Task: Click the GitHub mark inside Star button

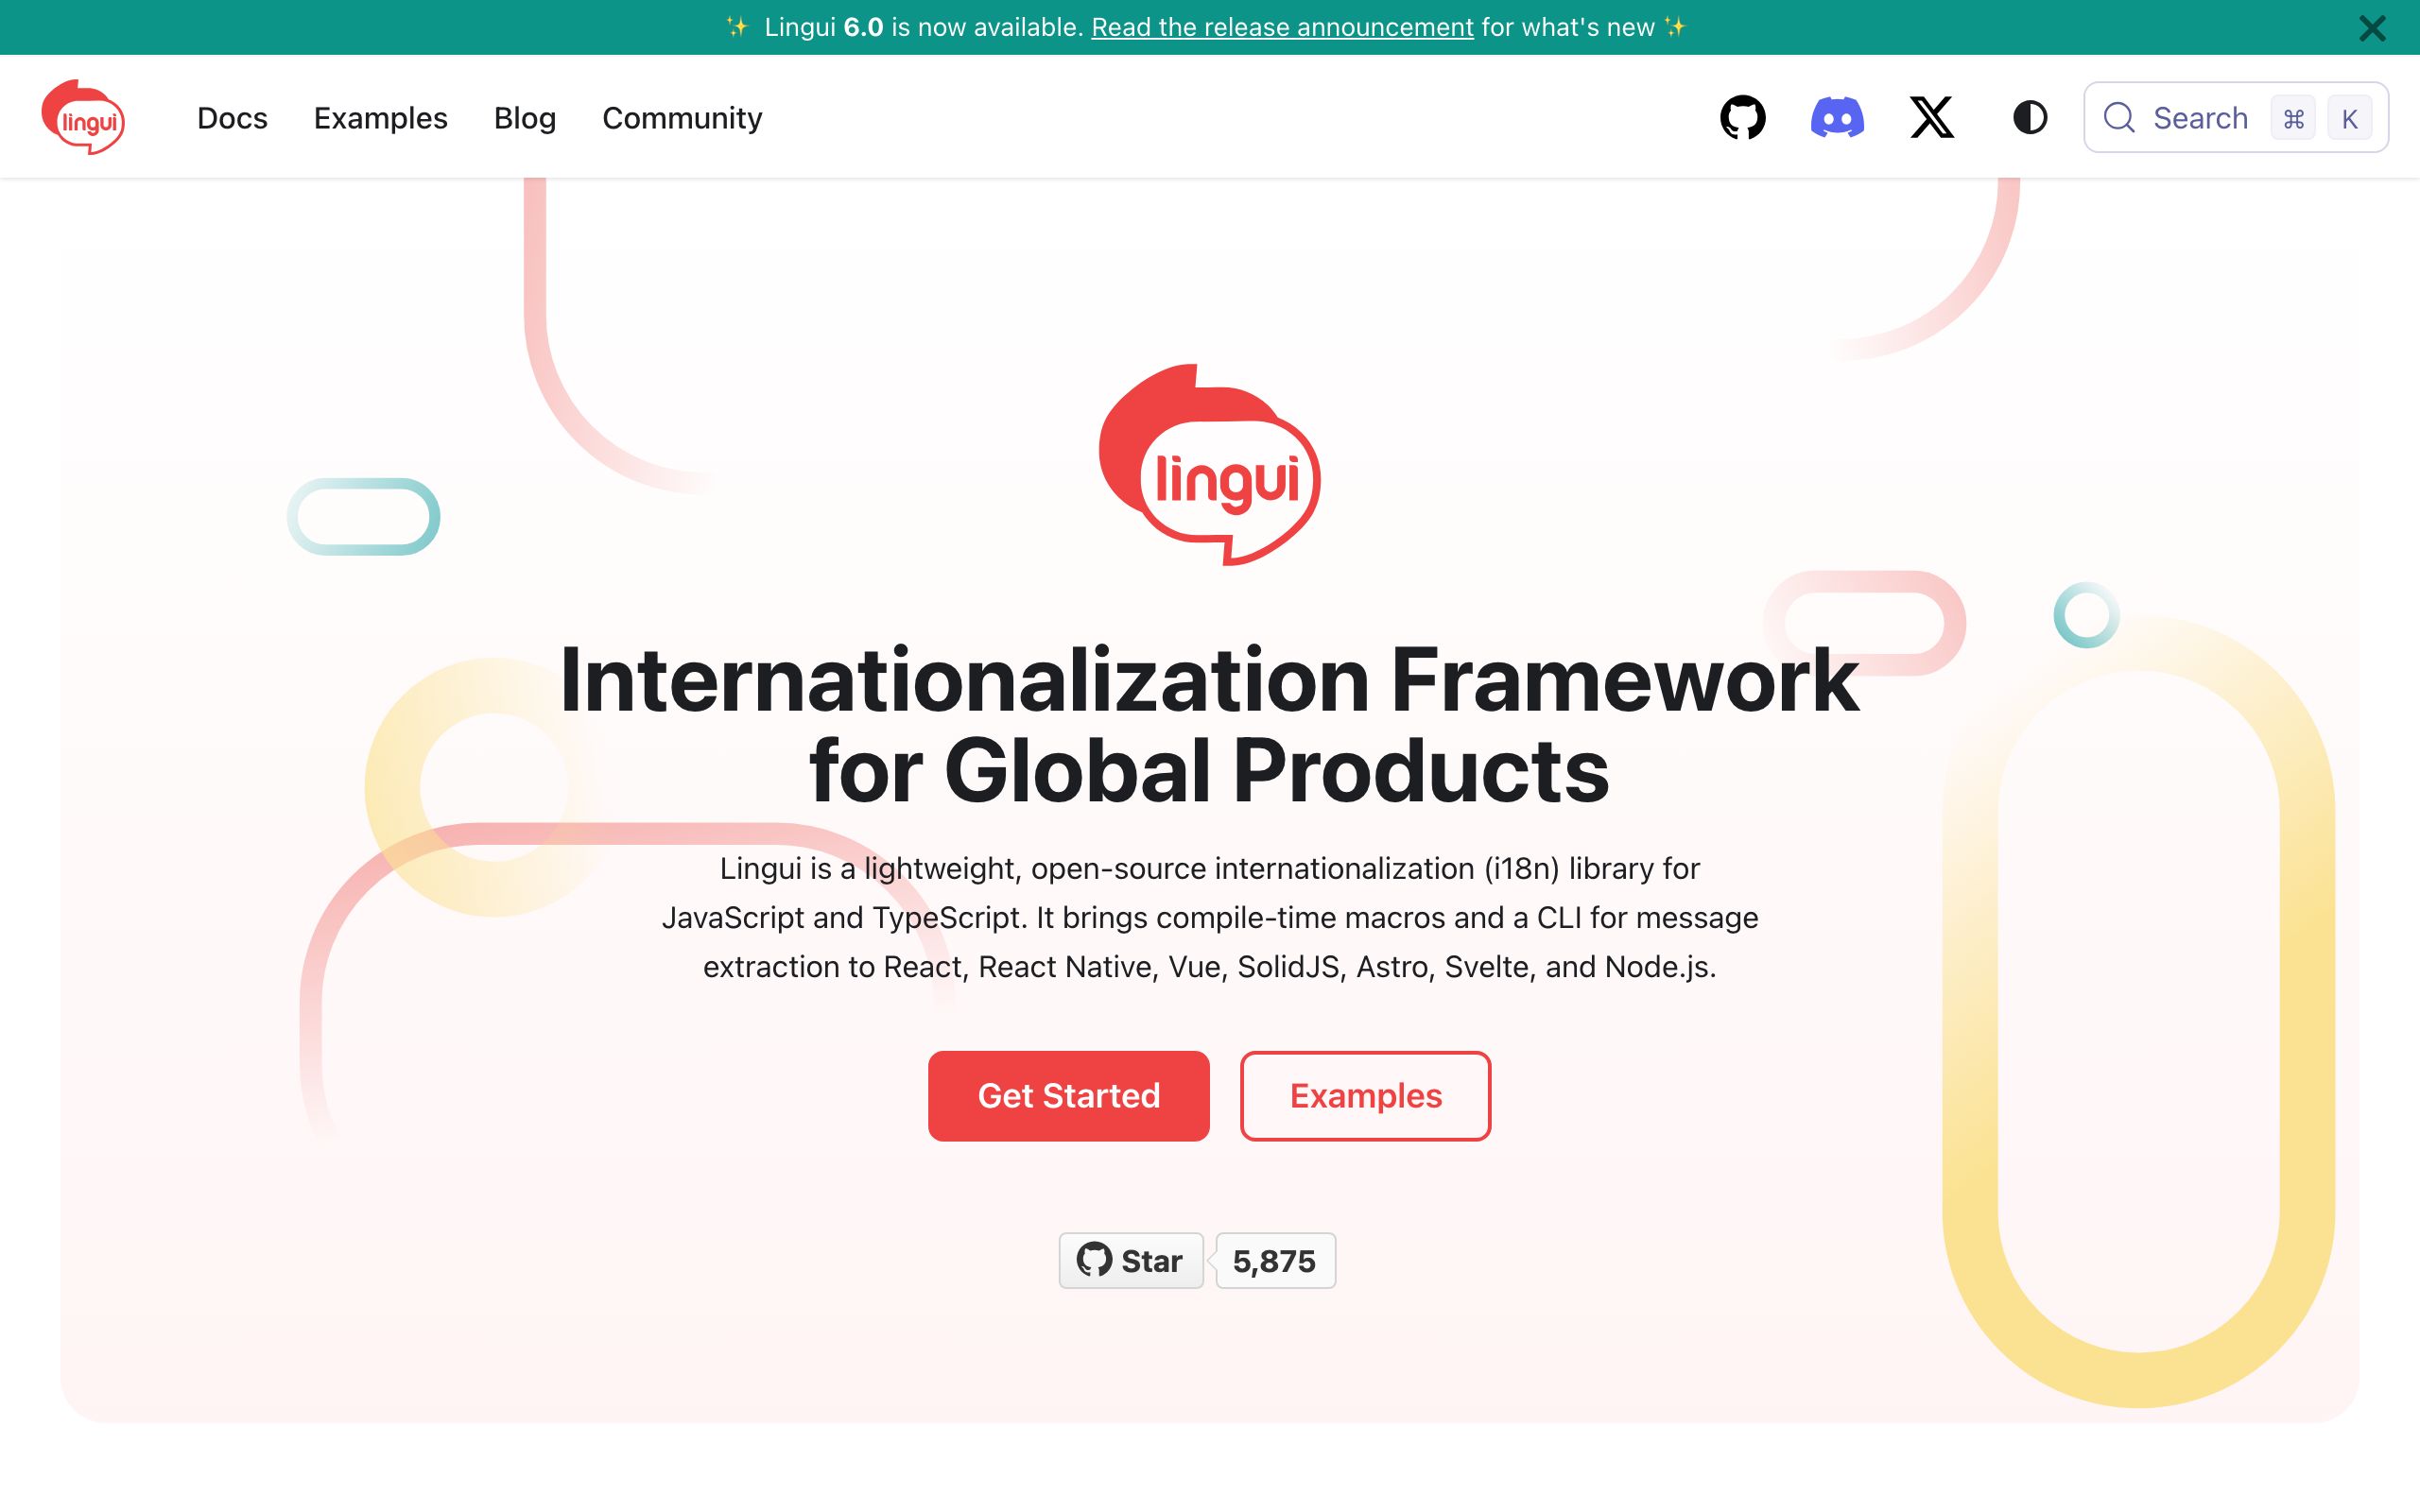Action: pyautogui.click(x=1093, y=1259)
